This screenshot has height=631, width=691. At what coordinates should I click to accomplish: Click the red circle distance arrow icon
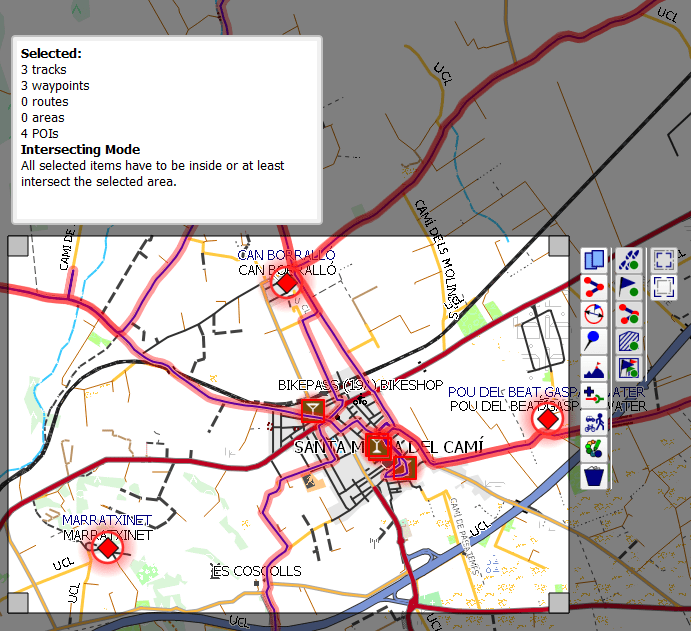(x=594, y=314)
